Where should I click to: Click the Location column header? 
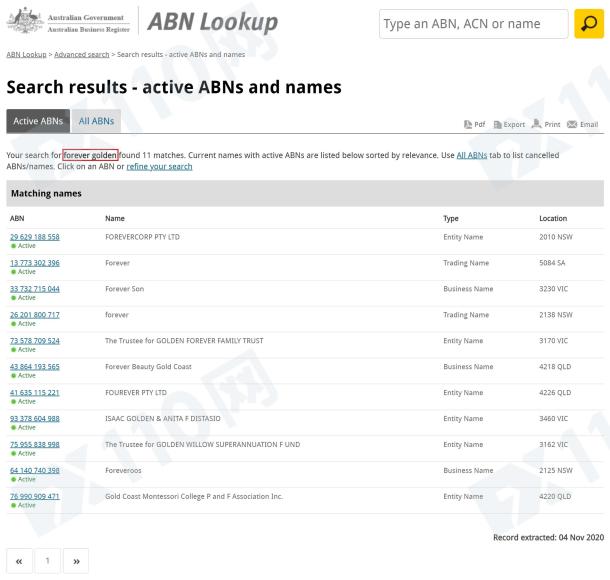click(x=553, y=219)
